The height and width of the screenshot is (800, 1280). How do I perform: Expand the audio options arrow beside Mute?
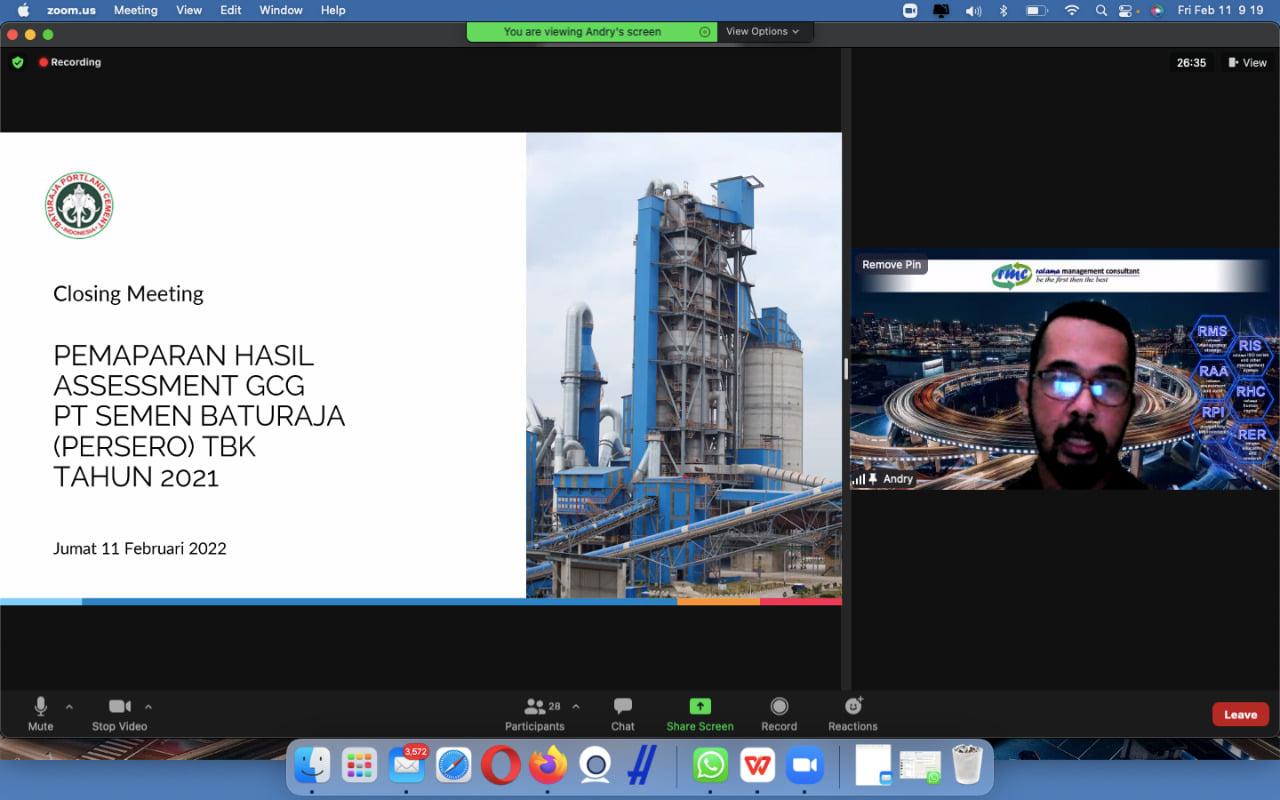coord(69,706)
